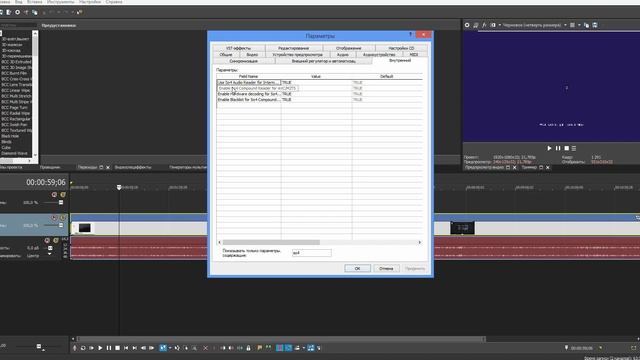Click next frame button on transport

tap(151, 348)
